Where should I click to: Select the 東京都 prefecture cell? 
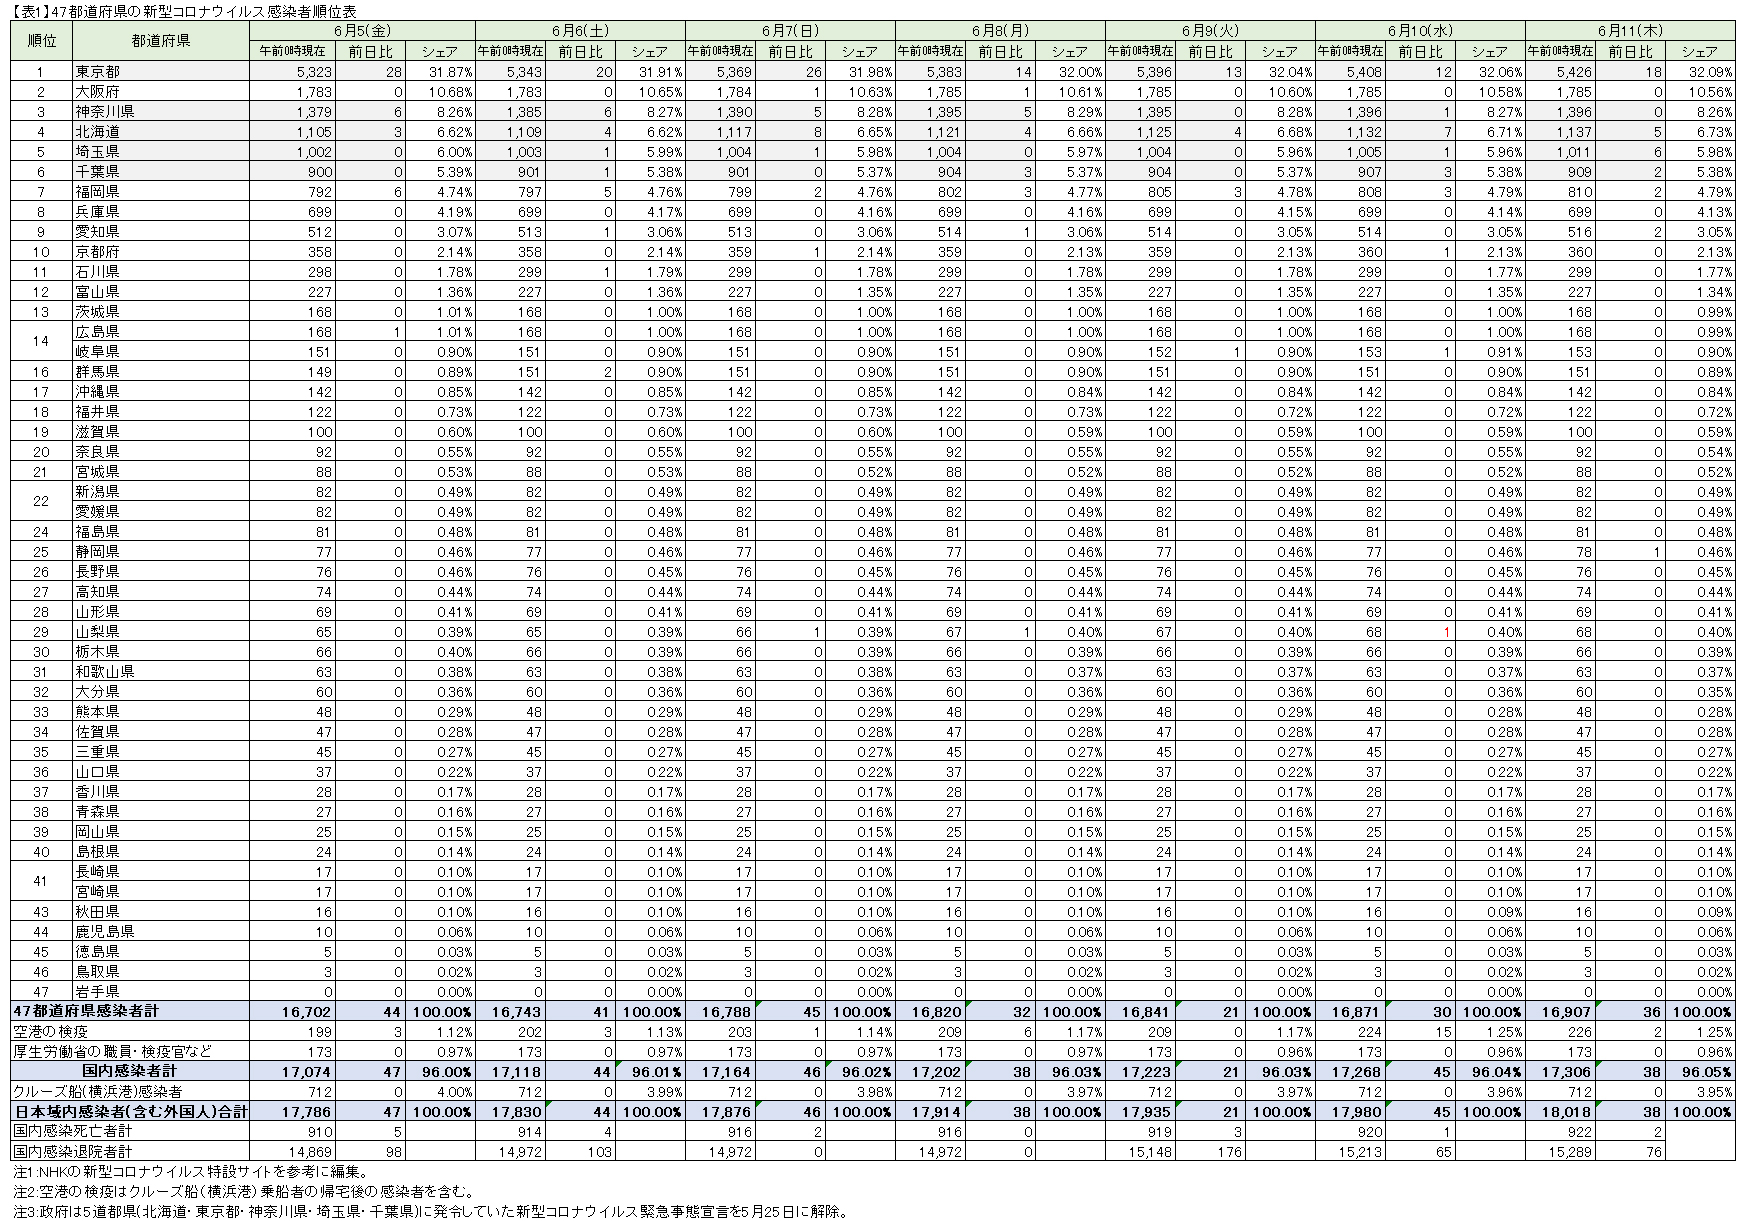click(161, 71)
